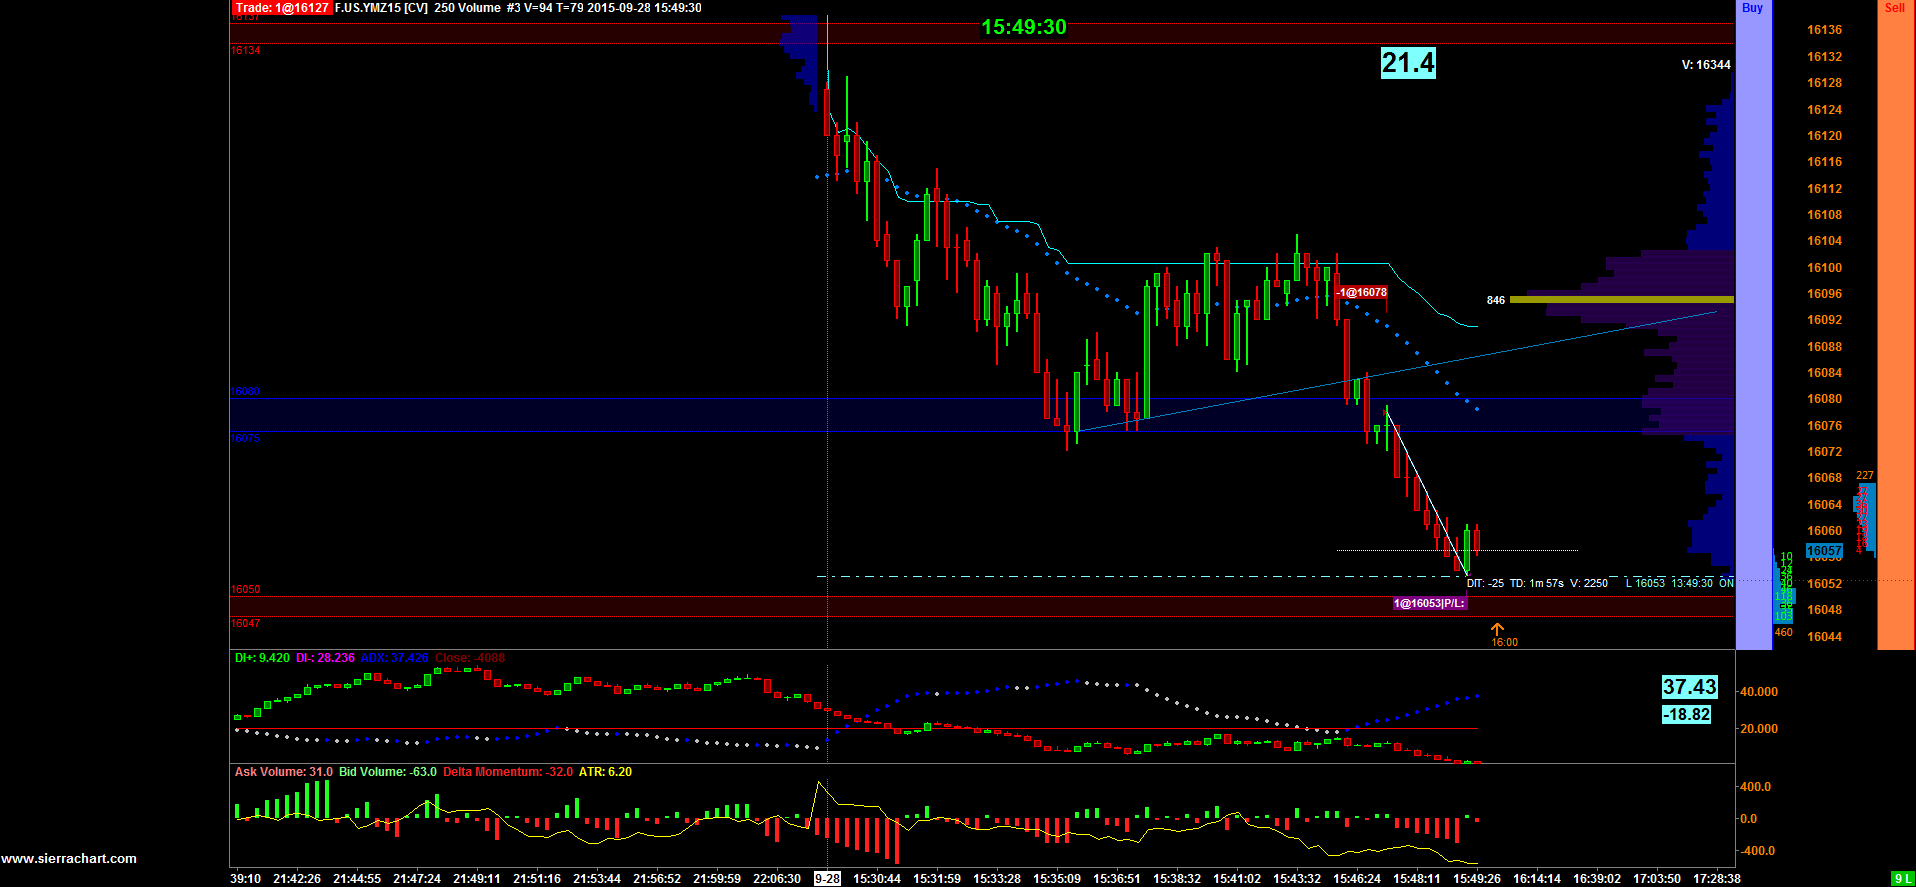The width and height of the screenshot is (1916, 887).
Task: Click the 16044 price on the scale
Action: (1824, 637)
